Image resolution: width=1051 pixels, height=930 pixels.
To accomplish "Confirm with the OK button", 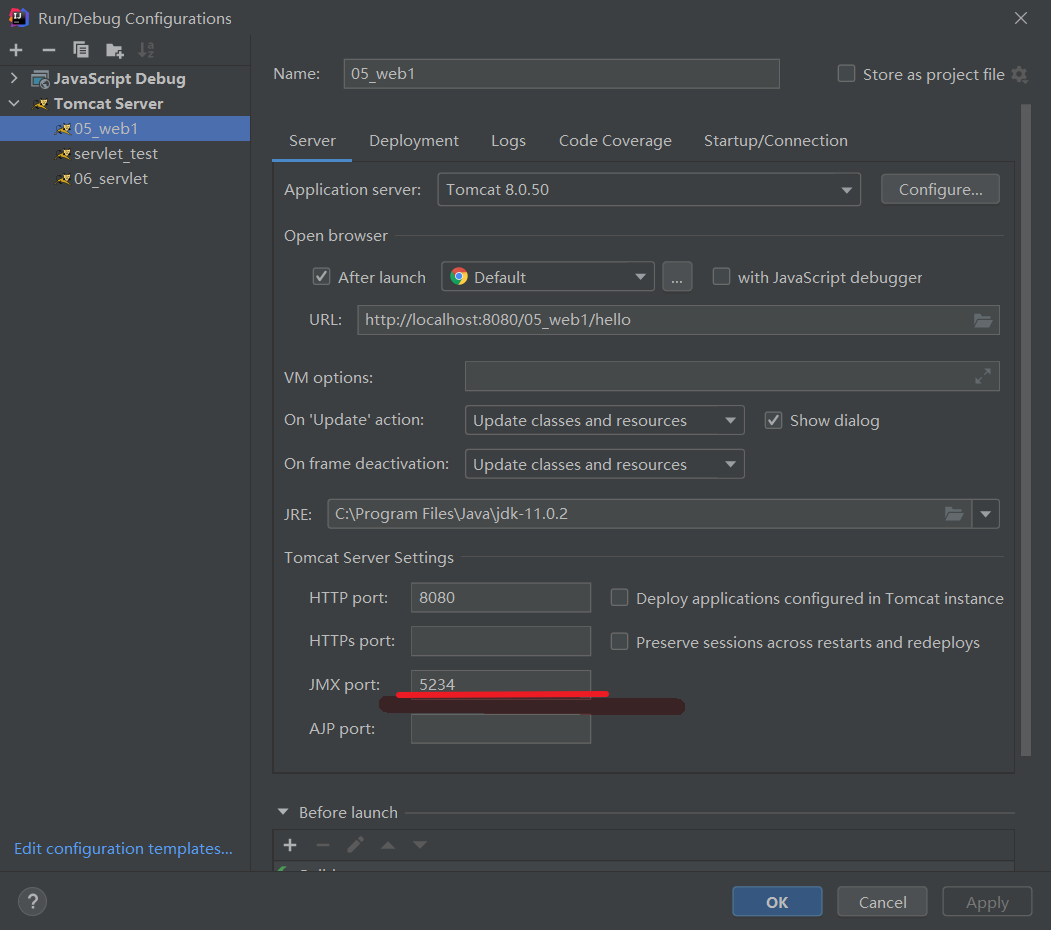I will point(777,902).
